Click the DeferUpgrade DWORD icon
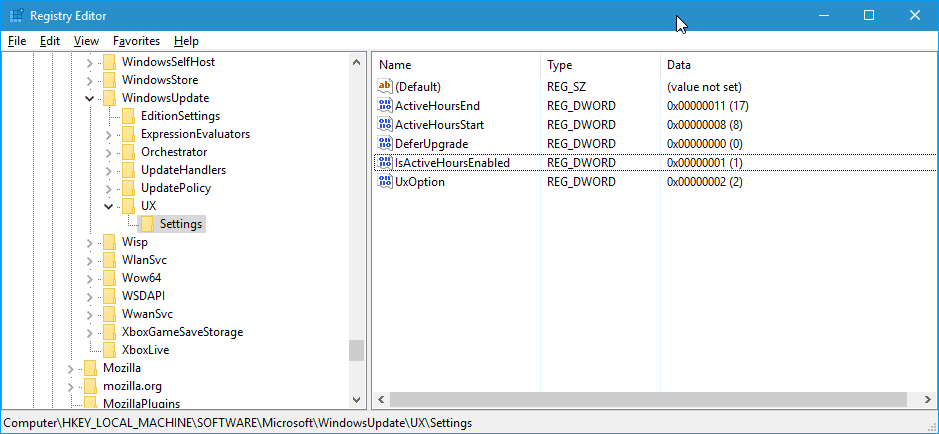This screenshot has width=939, height=434. tap(384, 144)
